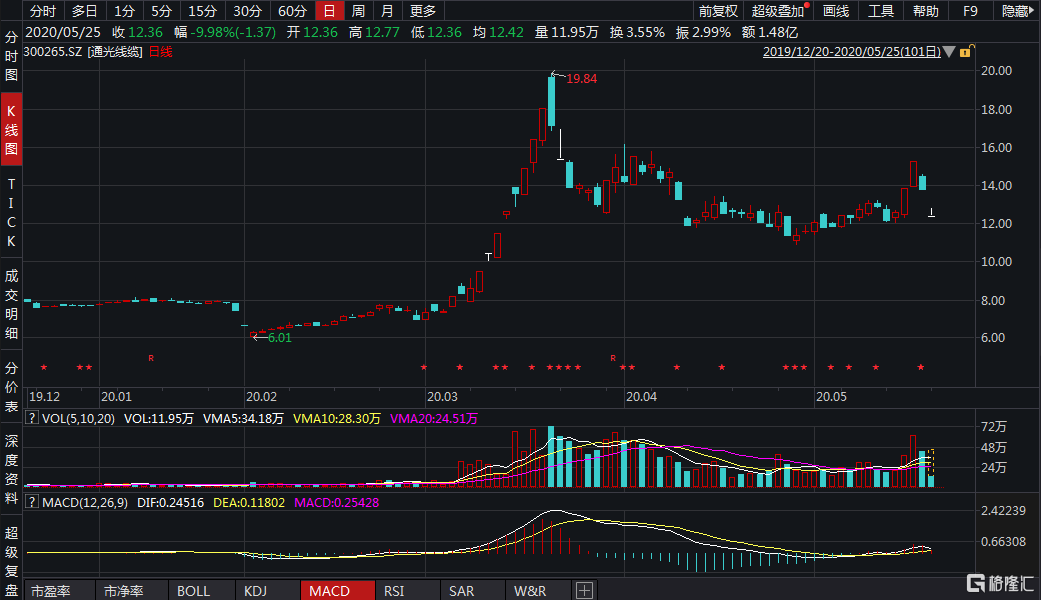Select the 5分 five-minute period
The image size is (1041, 600).
pyautogui.click(x=161, y=11)
